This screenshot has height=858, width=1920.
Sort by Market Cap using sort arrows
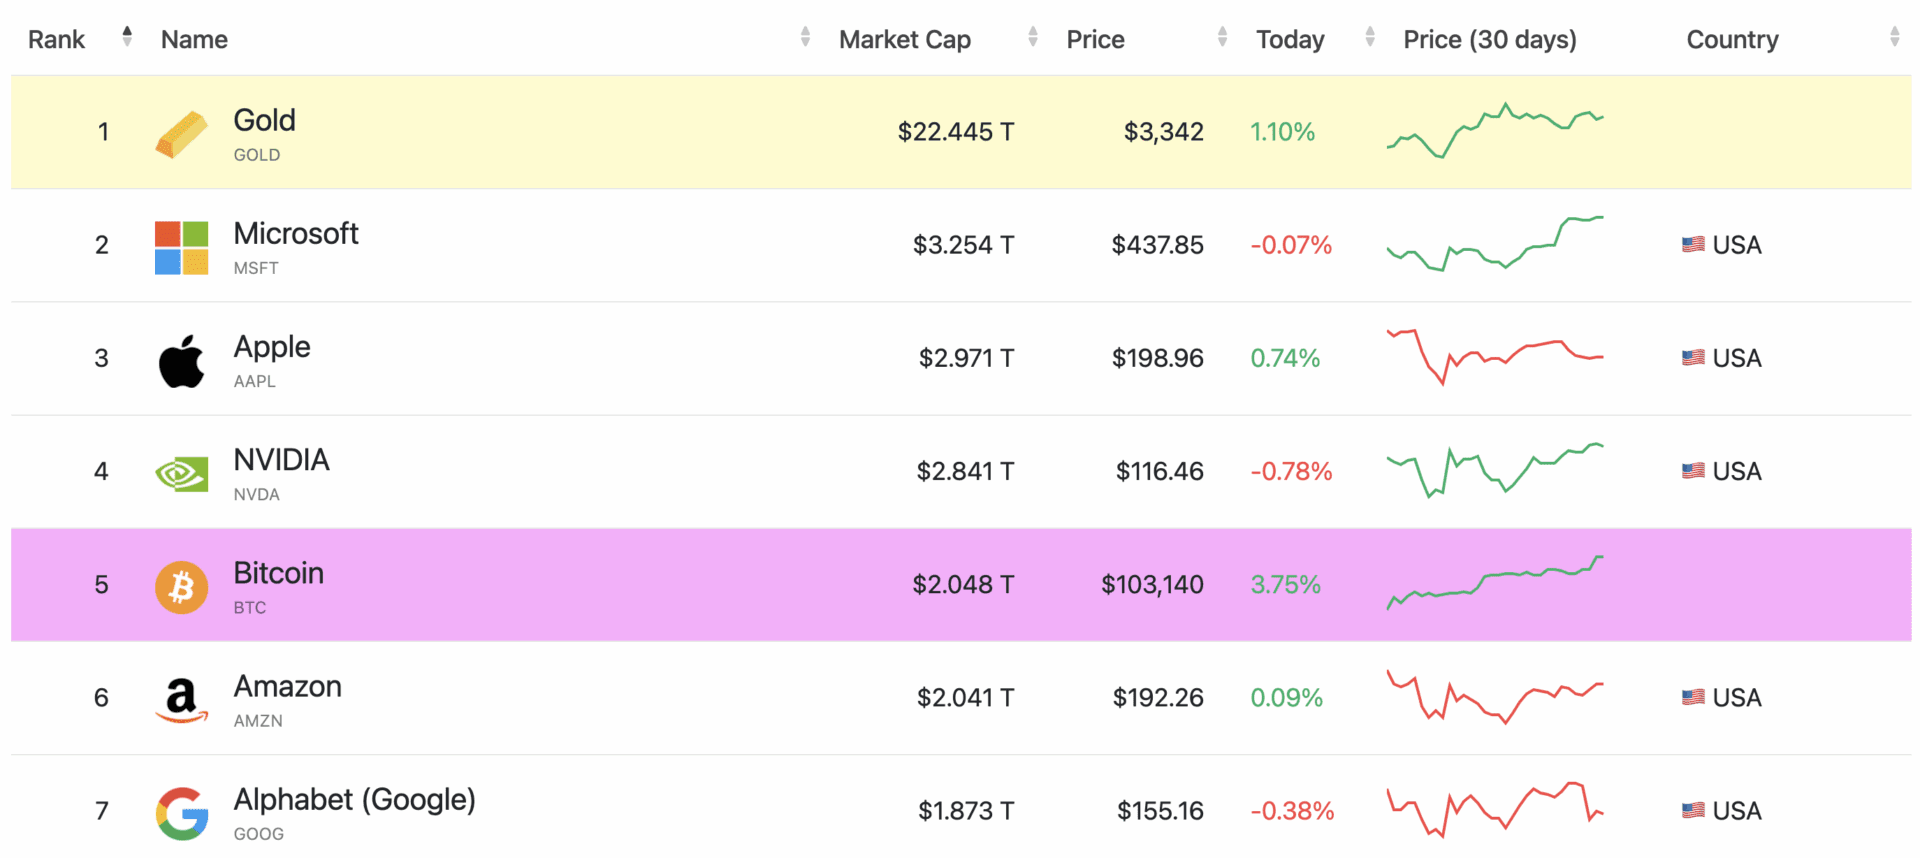point(1033,37)
